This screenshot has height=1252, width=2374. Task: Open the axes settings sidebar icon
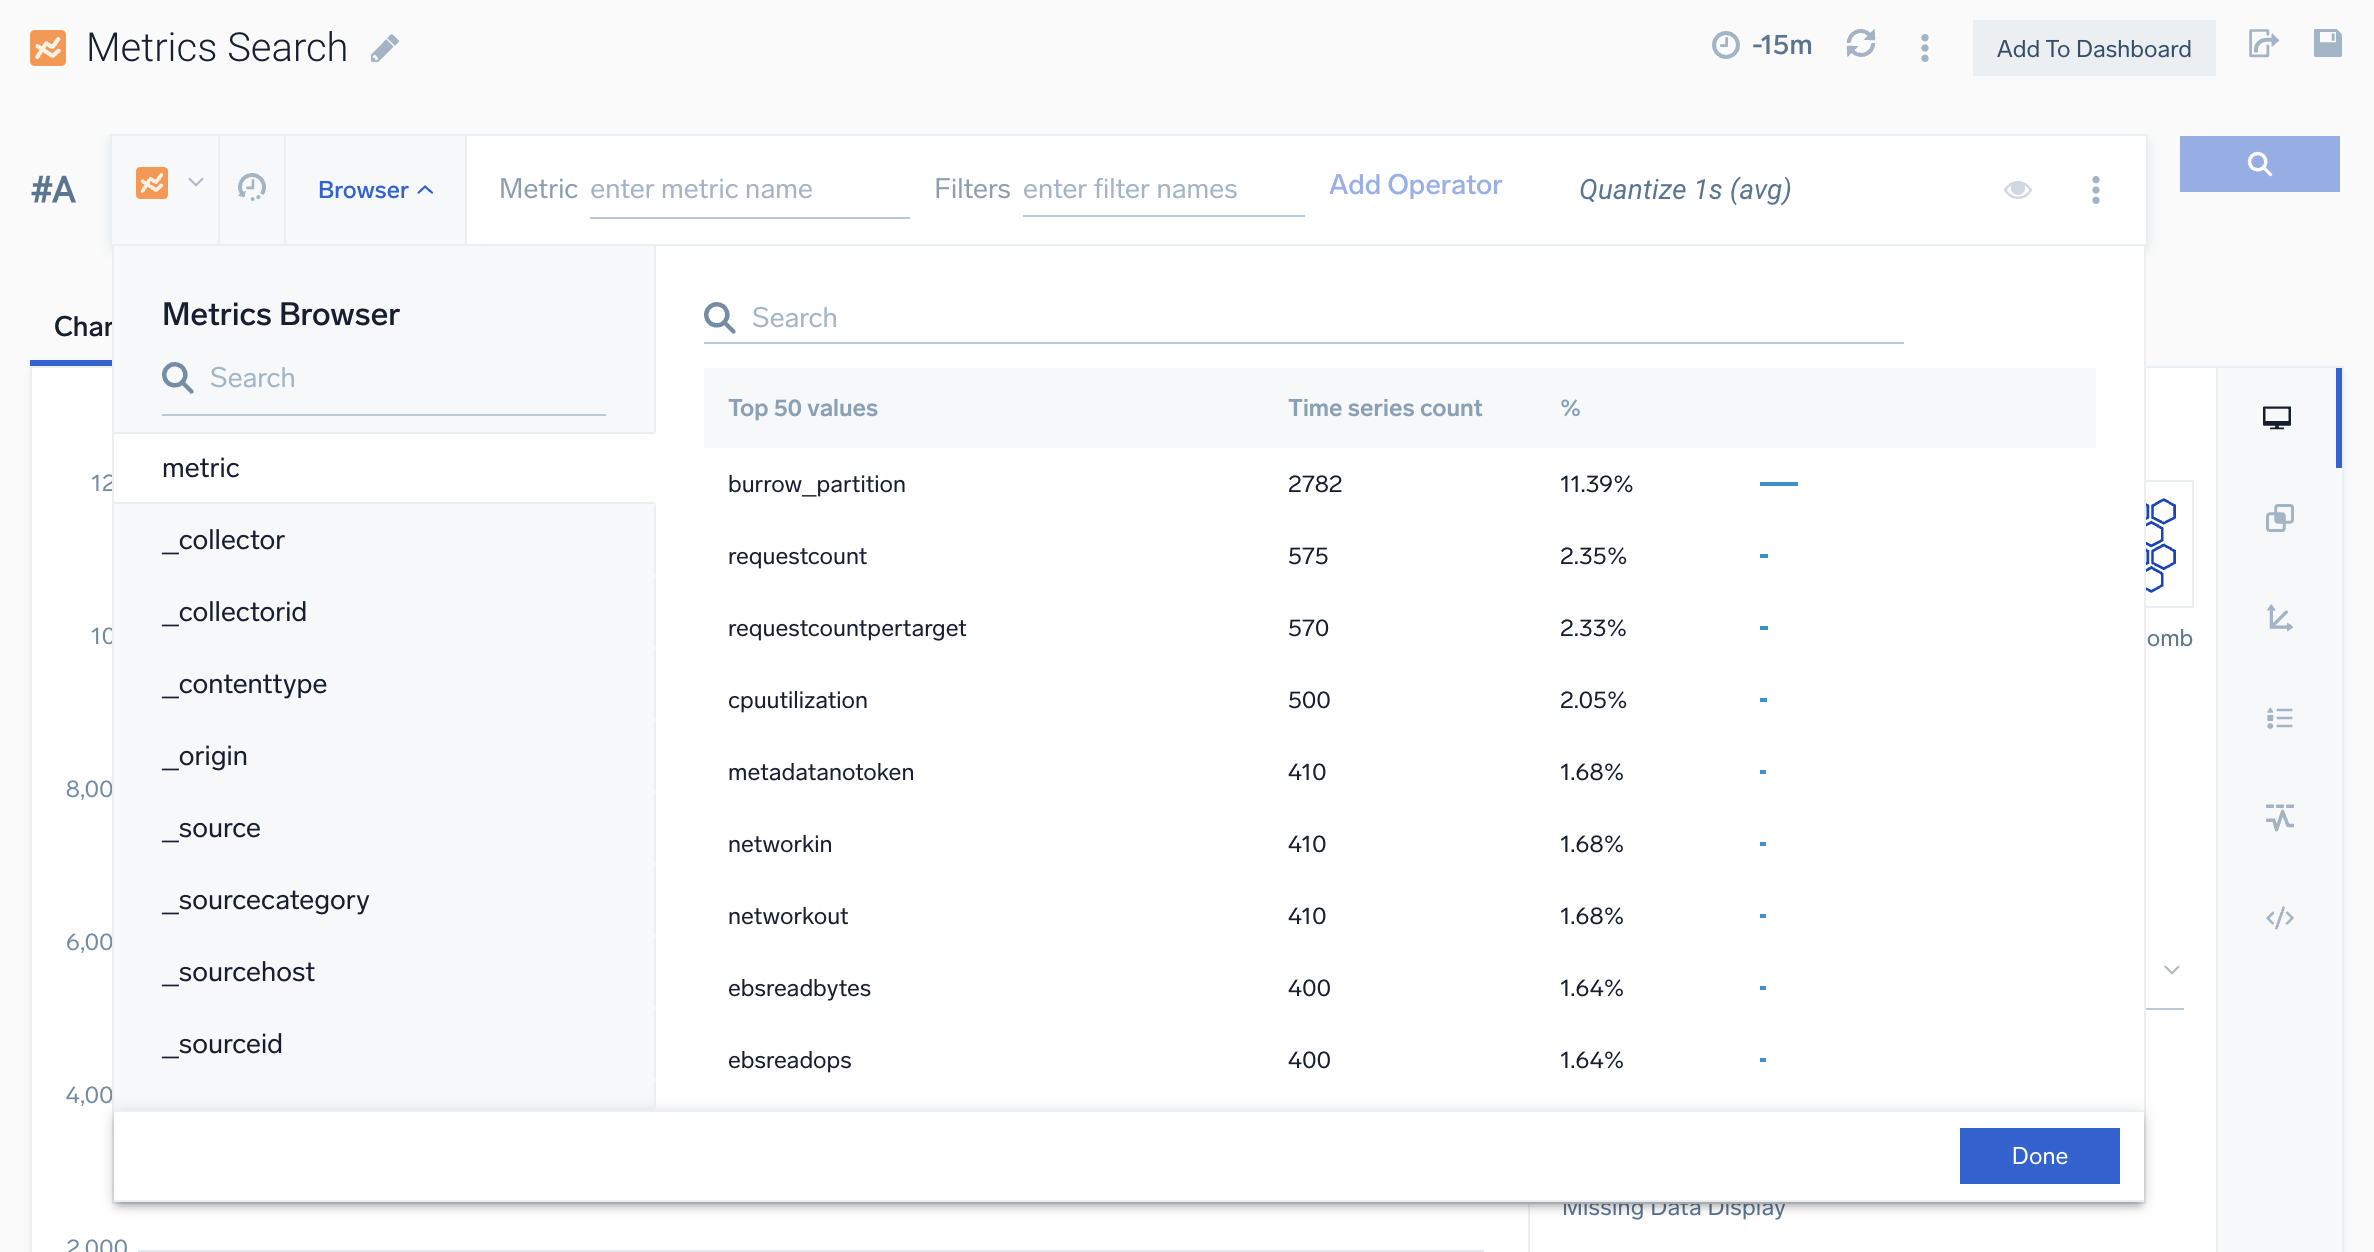click(2279, 618)
